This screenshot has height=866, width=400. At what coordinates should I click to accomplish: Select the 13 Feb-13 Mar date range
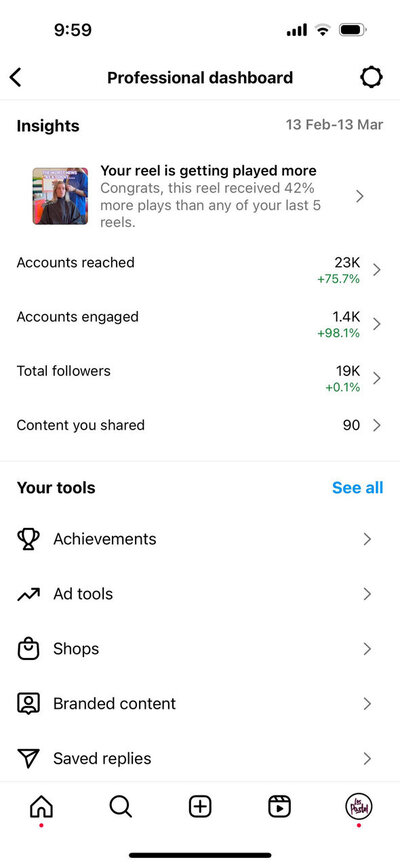(334, 124)
